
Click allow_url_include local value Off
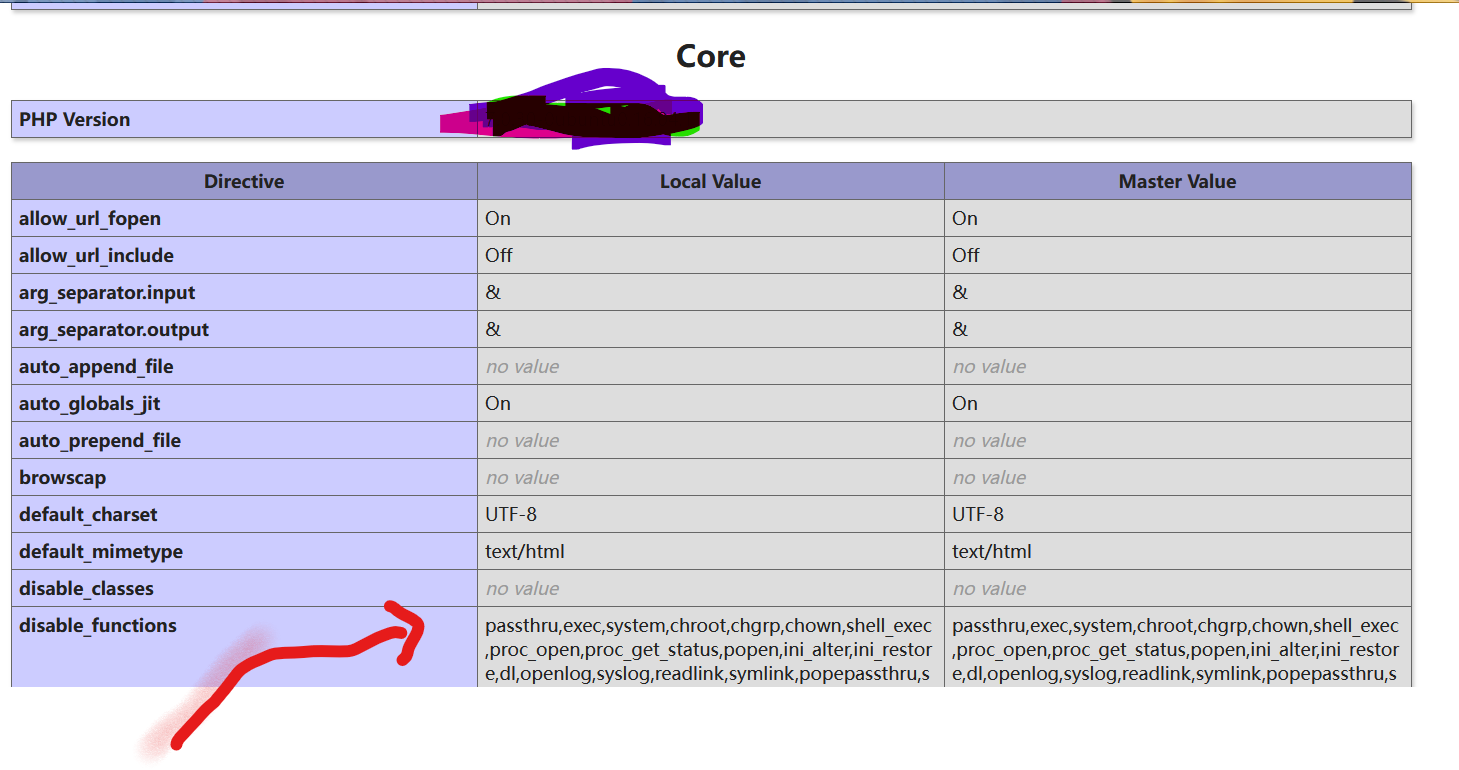point(499,255)
